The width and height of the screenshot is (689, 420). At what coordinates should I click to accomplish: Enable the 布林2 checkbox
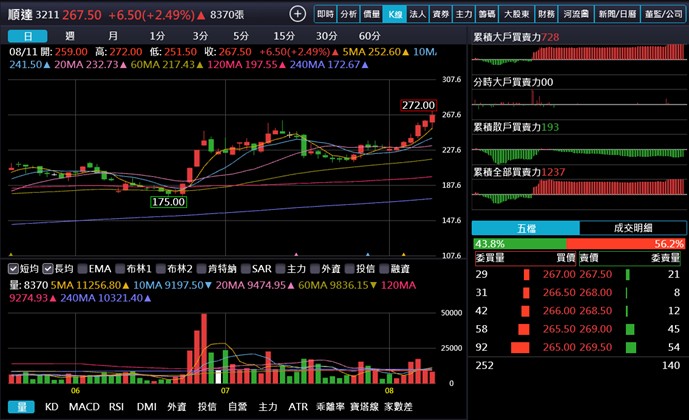(161, 268)
